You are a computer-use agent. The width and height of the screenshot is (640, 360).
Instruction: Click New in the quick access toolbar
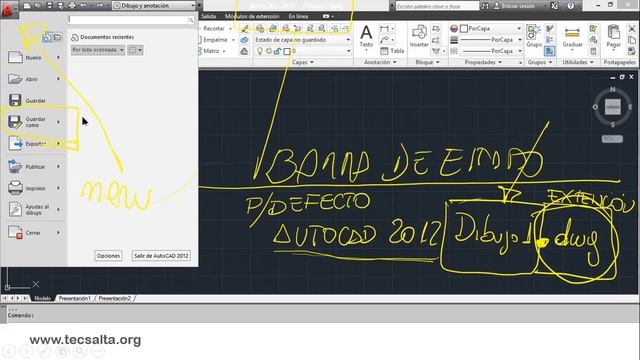click(27, 6)
